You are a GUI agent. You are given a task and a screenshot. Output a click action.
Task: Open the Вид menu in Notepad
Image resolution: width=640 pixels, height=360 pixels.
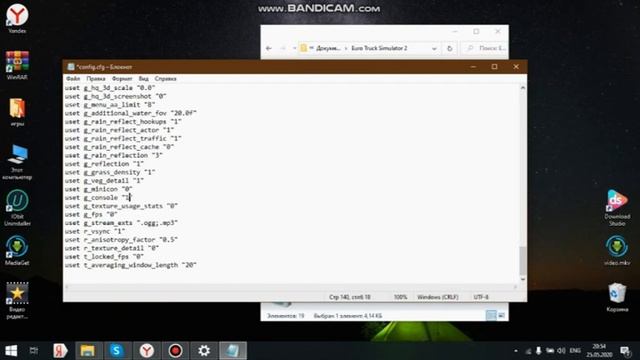pyautogui.click(x=144, y=78)
